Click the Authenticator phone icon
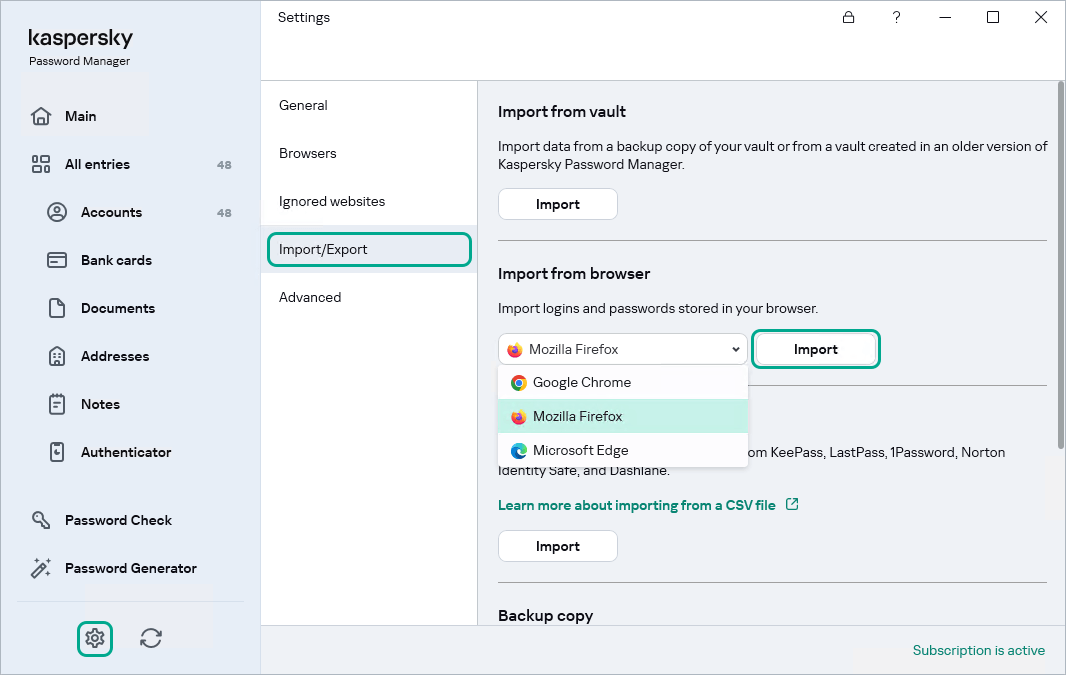This screenshot has width=1066, height=675. [x=57, y=452]
